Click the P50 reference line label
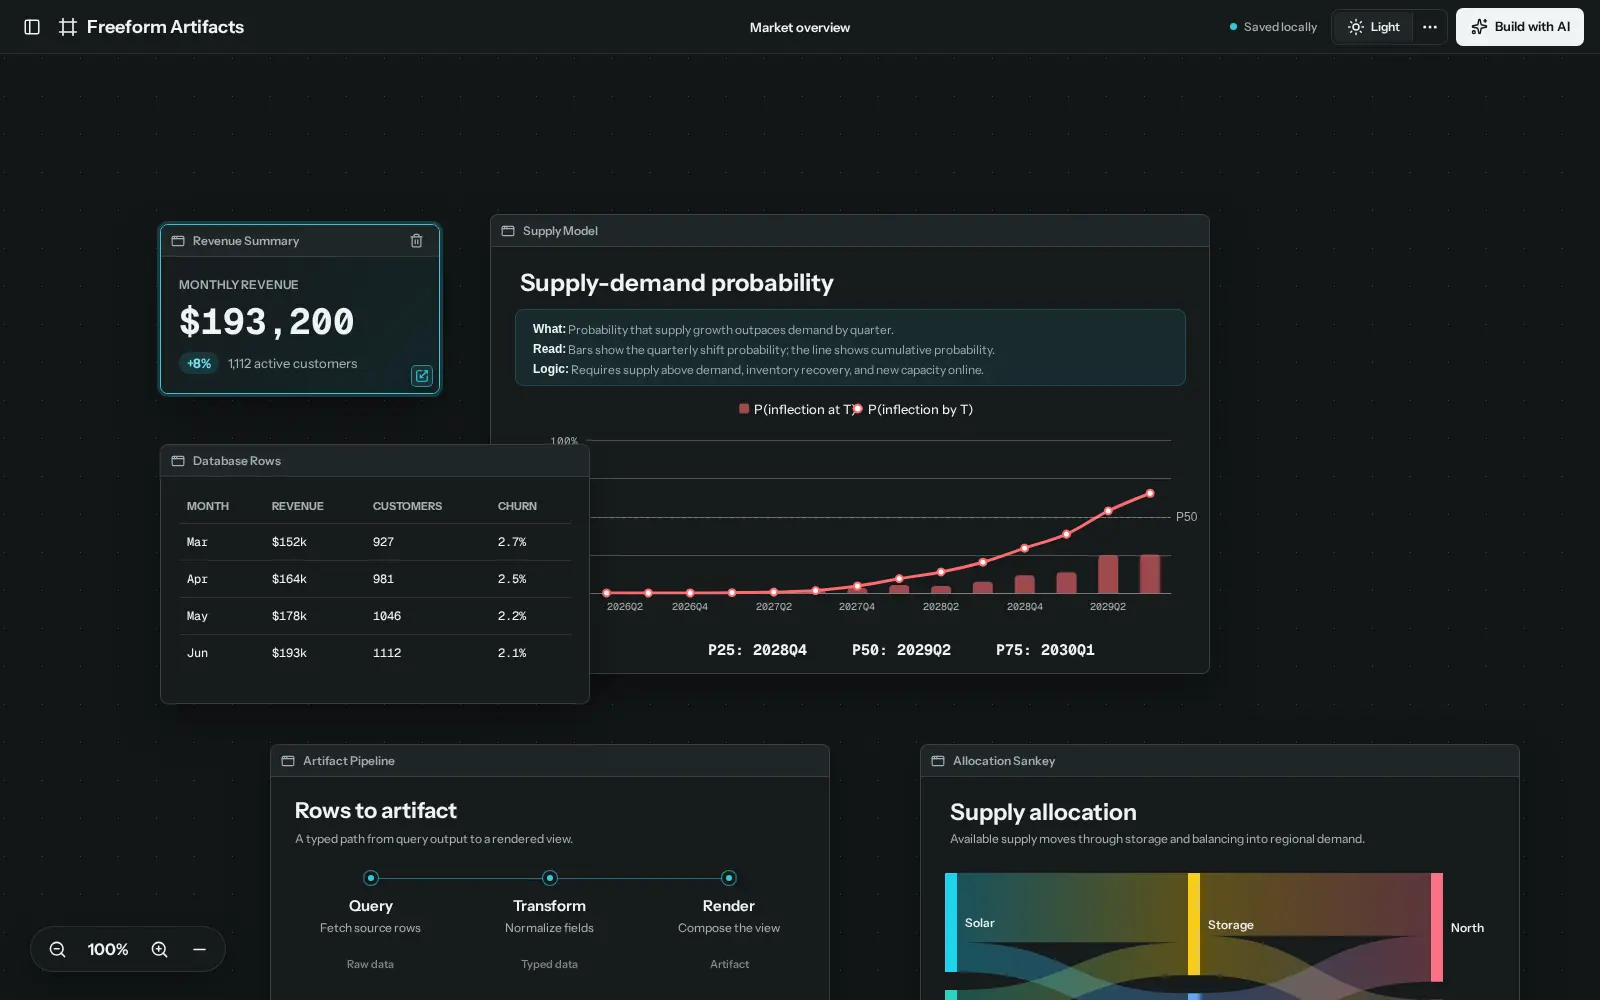Viewport: 1600px width, 1000px height. (x=1186, y=517)
